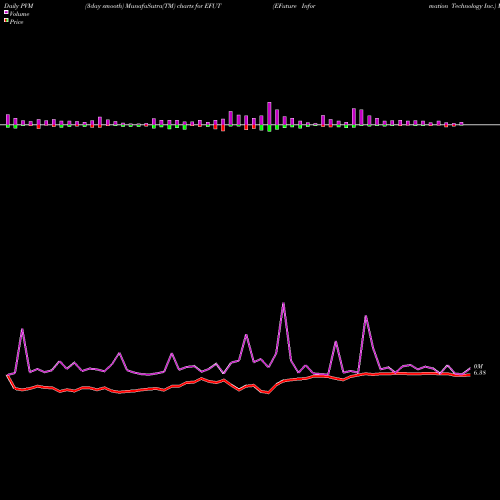Click the Volume legend label
This screenshot has width=500, height=500.
pos(19,14)
